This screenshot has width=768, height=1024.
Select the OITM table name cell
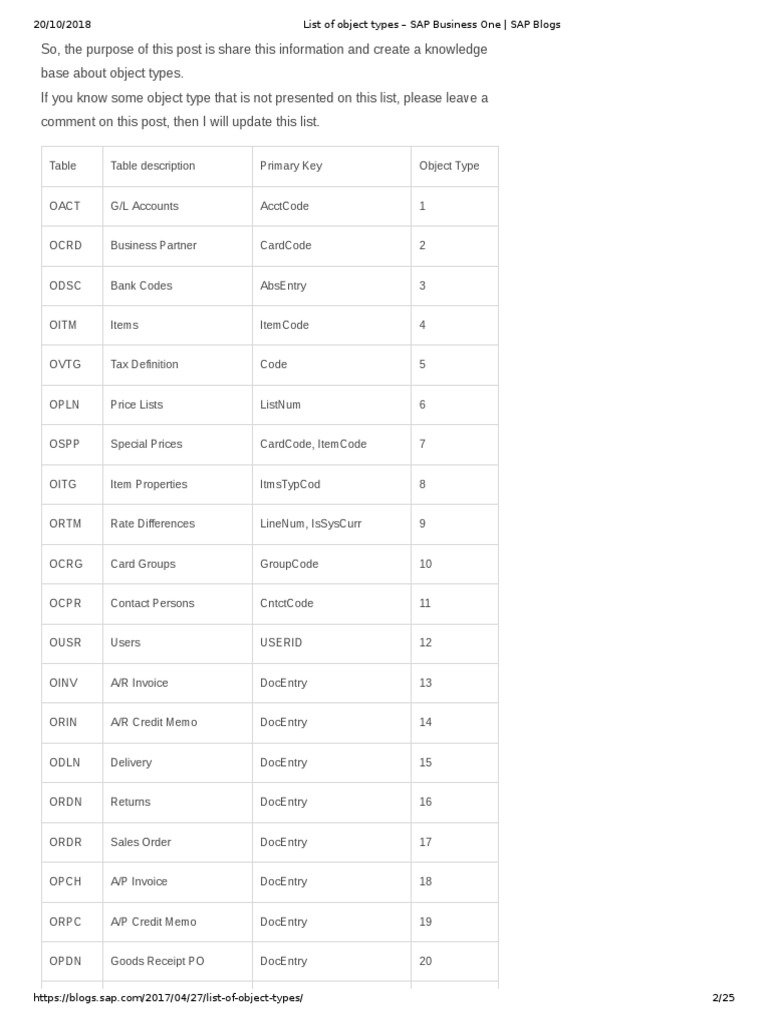tap(64, 325)
